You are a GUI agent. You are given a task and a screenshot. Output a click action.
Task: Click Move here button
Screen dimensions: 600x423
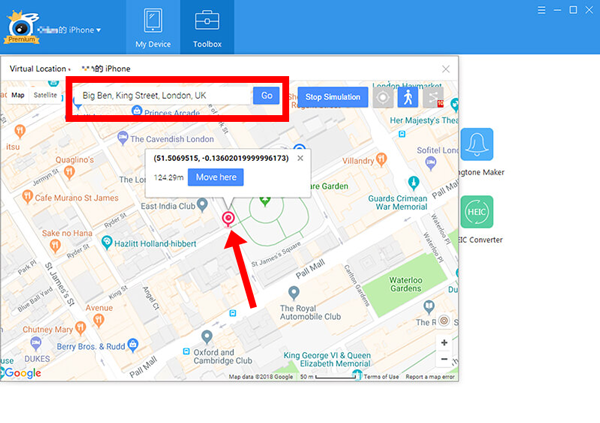tap(216, 177)
